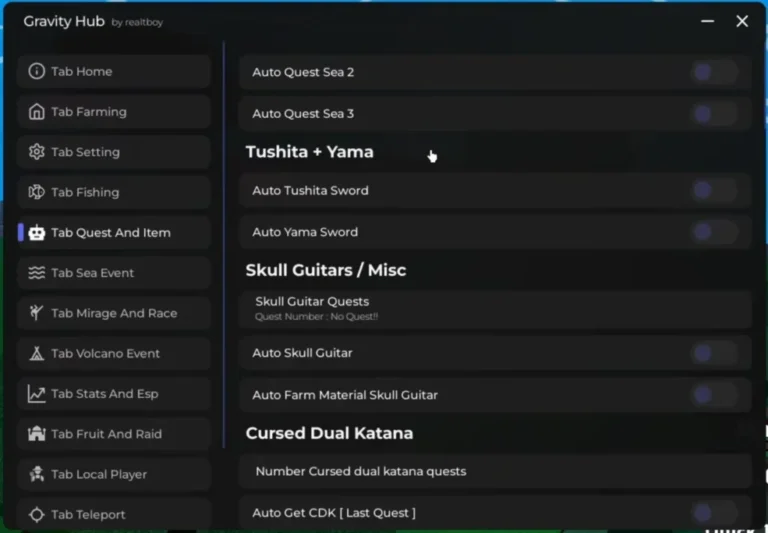Viewport: 768px width, 533px height.
Task: Click the fish icon for Tab Fishing
Action: coord(36,192)
